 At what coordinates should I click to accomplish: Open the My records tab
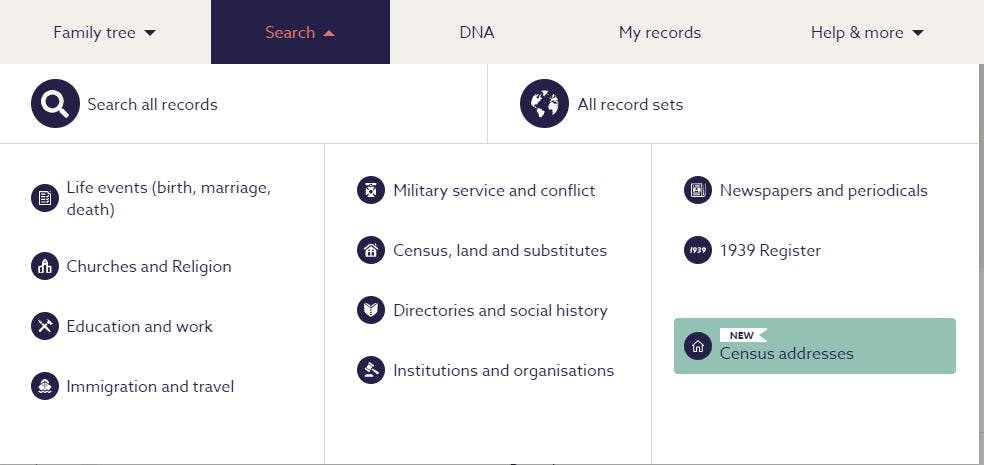tap(660, 32)
